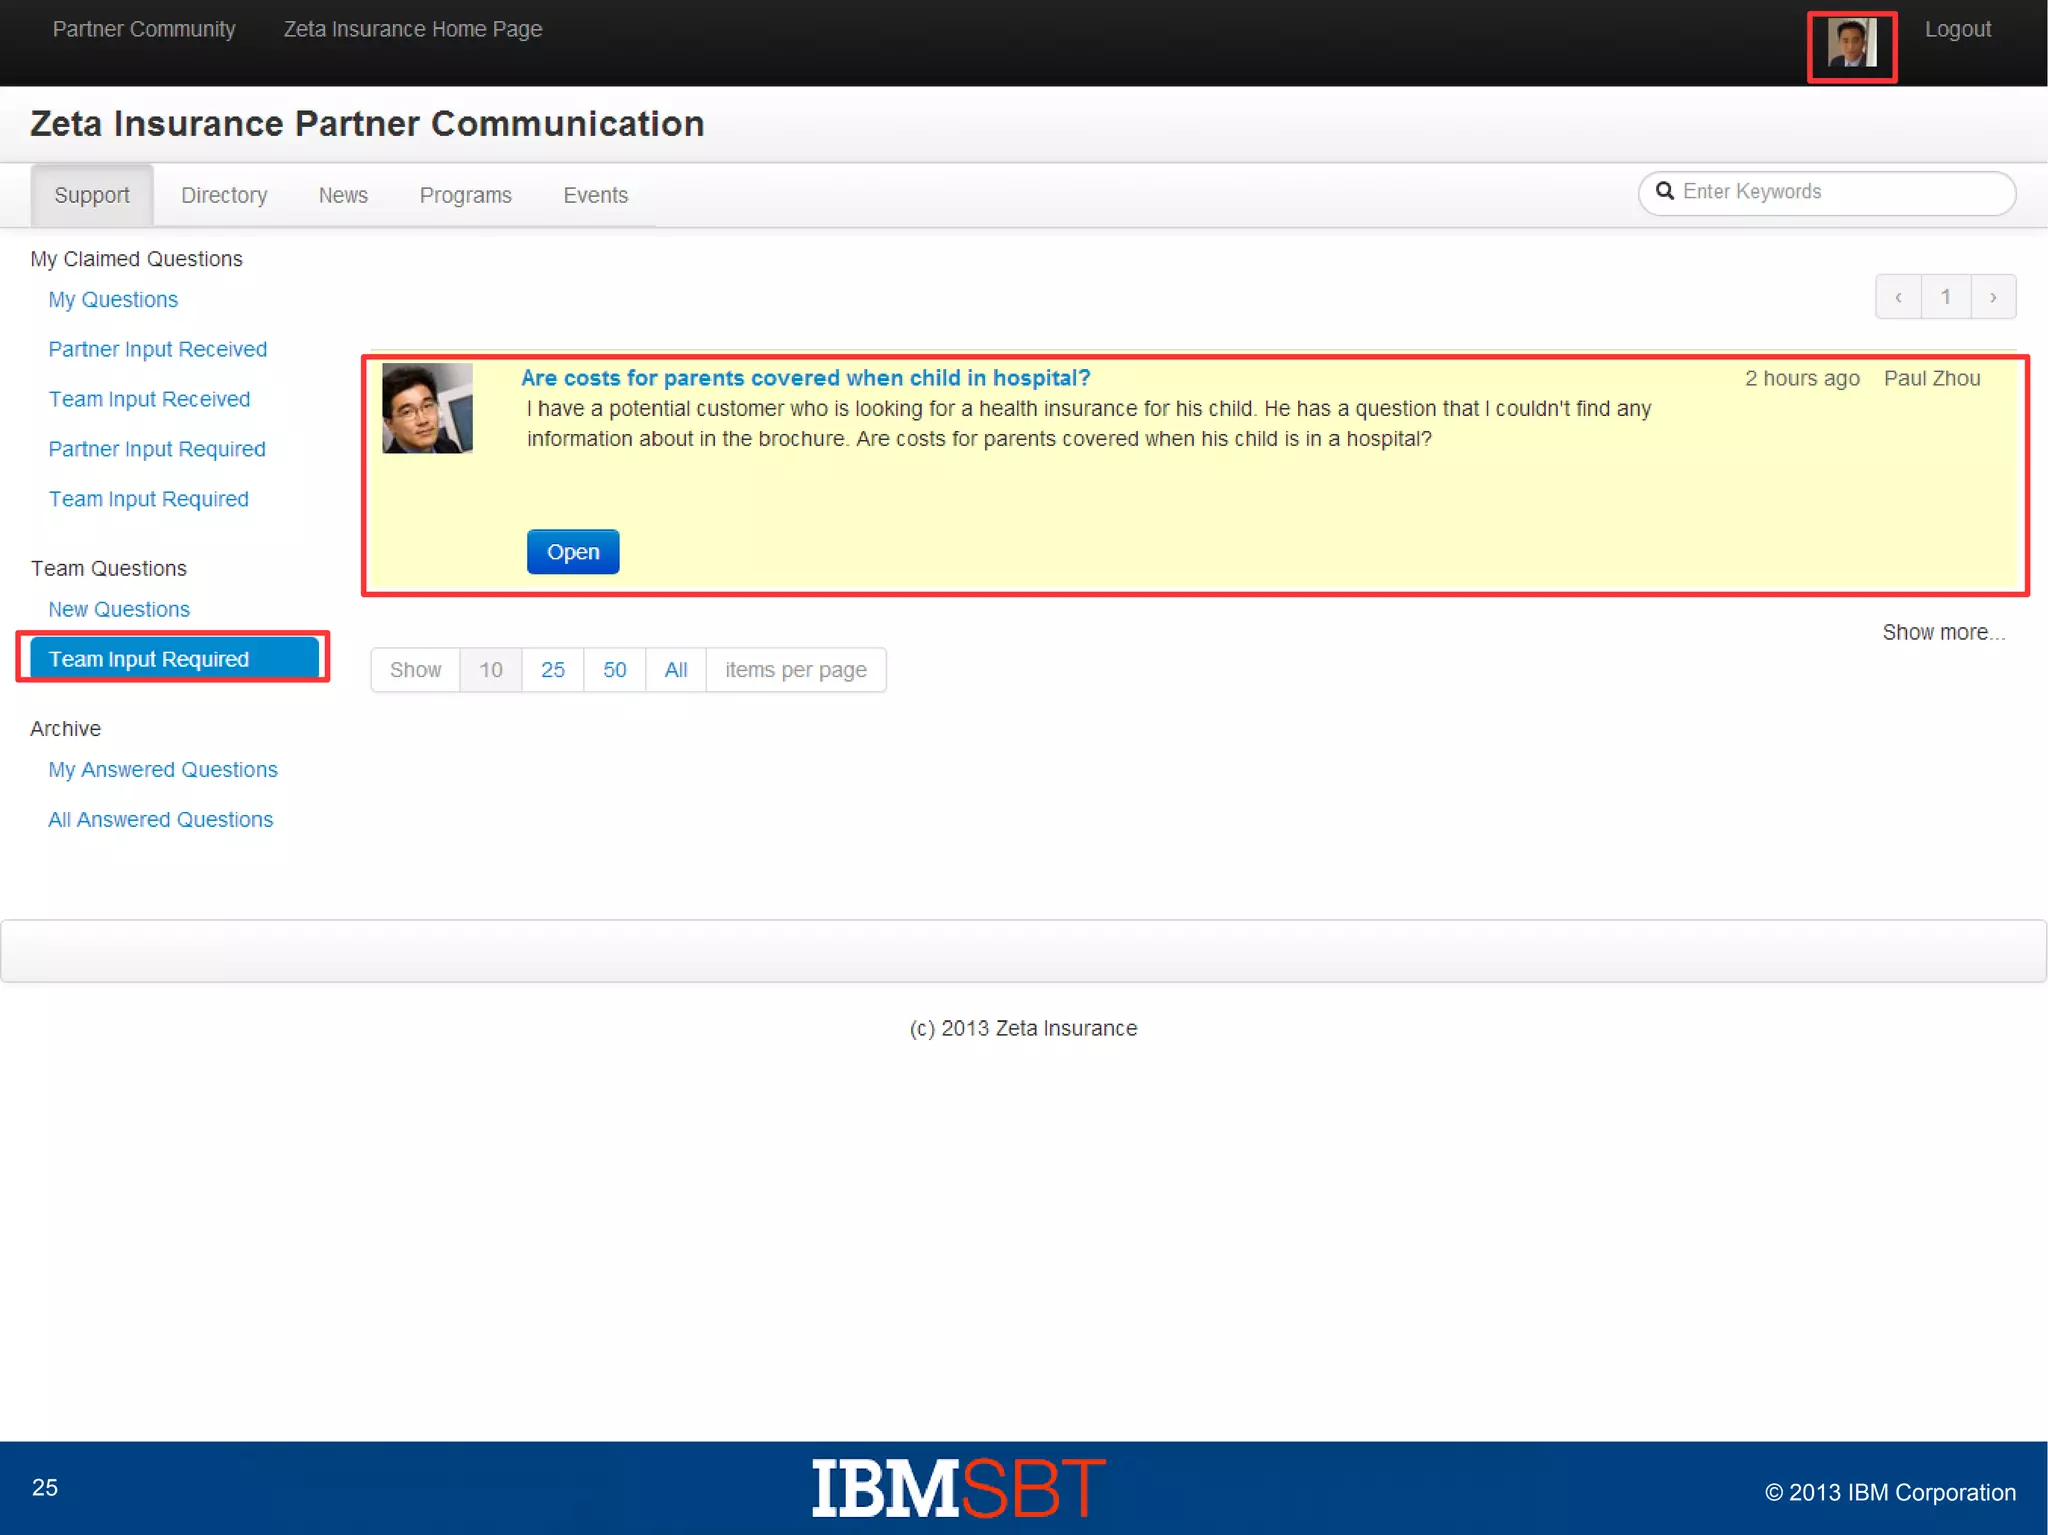Open New Questions under Team Questions
Screen dimensions: 2048x1535
pyautogui.click(x=119, y=610)
